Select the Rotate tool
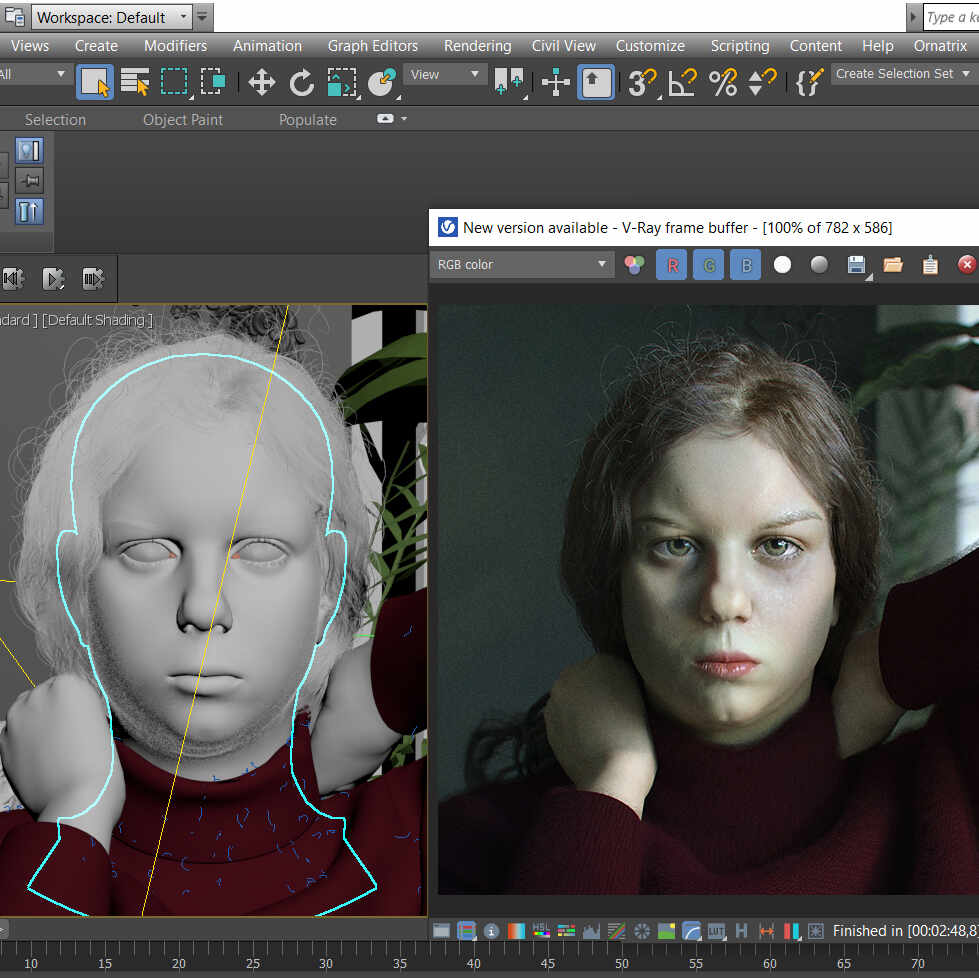Screen dimensions: 979x979 coord(302,82)
